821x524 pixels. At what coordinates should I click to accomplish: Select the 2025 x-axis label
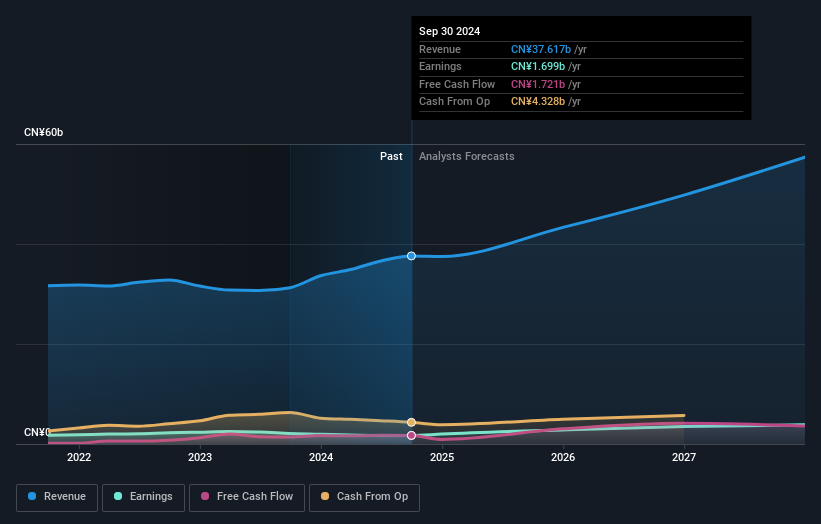click(442, 457)
